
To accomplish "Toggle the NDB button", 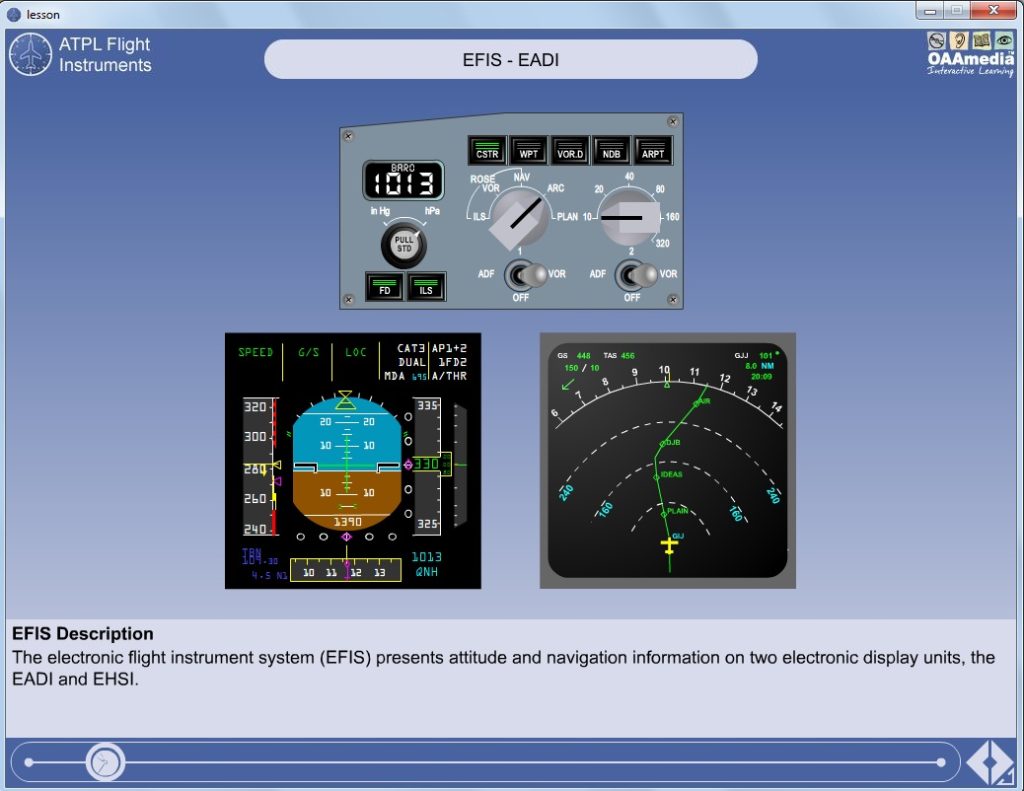I will [x=611, y=151].
